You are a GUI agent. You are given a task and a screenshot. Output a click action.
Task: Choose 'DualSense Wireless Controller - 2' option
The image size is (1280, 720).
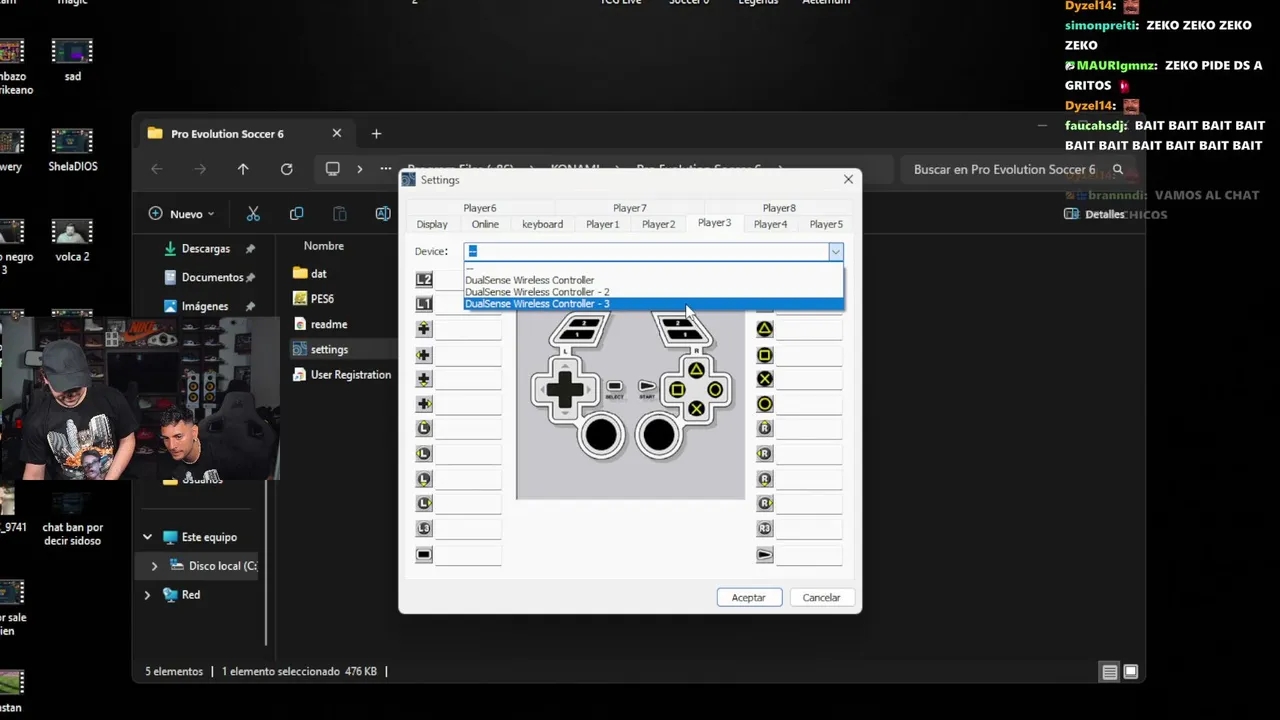(x=654, y=292)
